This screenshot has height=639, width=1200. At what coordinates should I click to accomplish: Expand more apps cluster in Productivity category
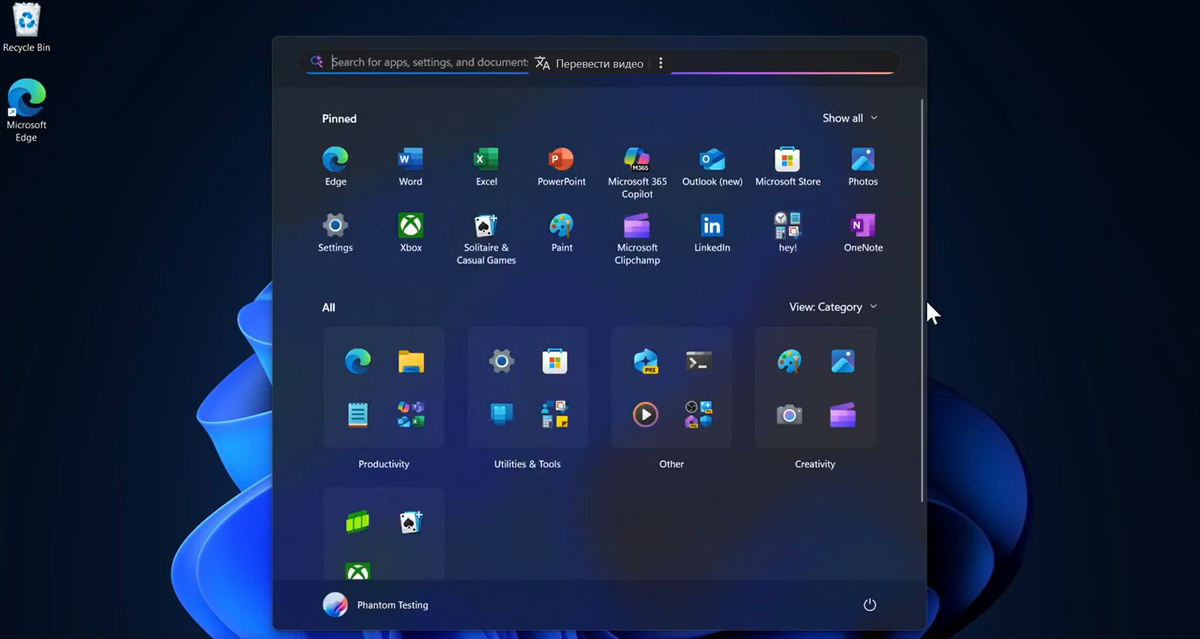[411, 414]
